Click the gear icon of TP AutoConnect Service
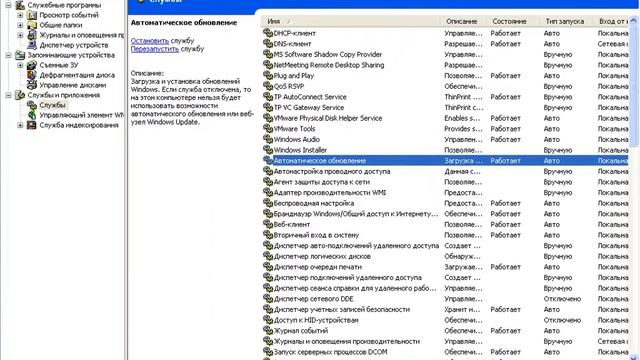This screenshot has width=640, height=360. pos(268,97)
